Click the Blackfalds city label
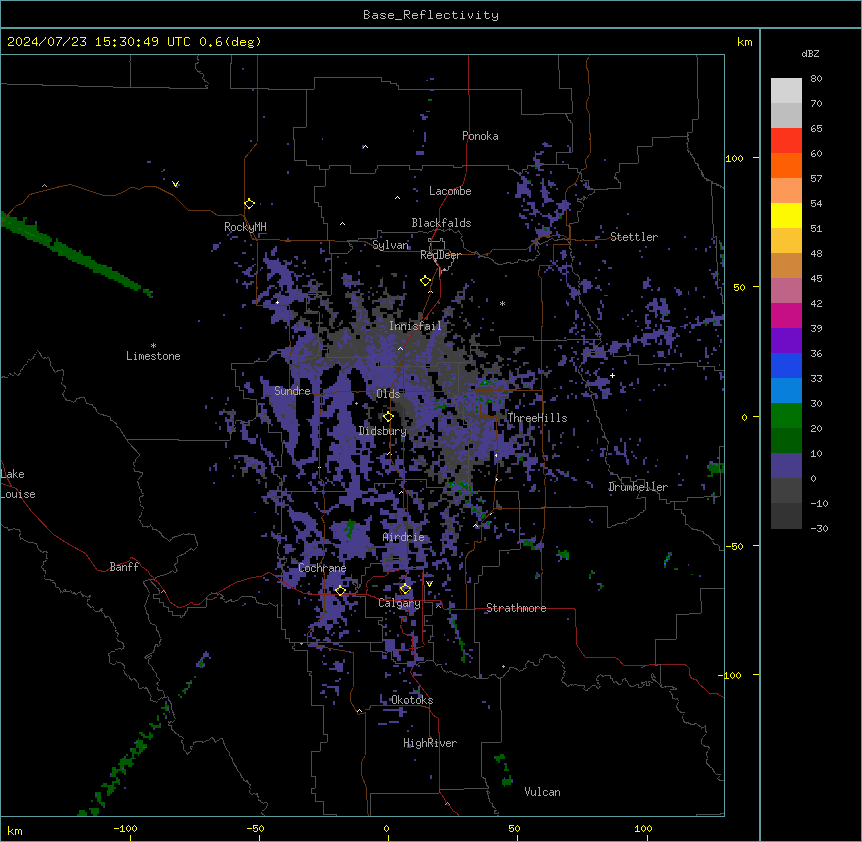Screen dimensions: 862x842 pyautogui.click(x=441, y=223)
